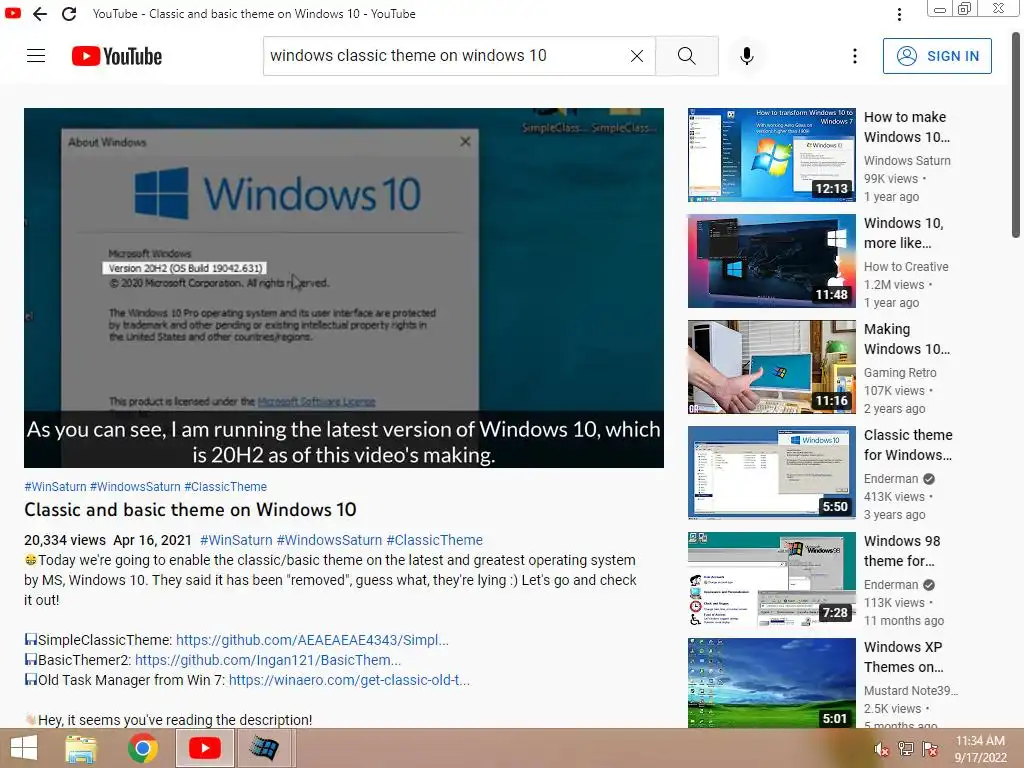This screenshot has height=768, width=1024.
Task: Open the #WinSaturn hashtag above the title
Action: [55, 487]
